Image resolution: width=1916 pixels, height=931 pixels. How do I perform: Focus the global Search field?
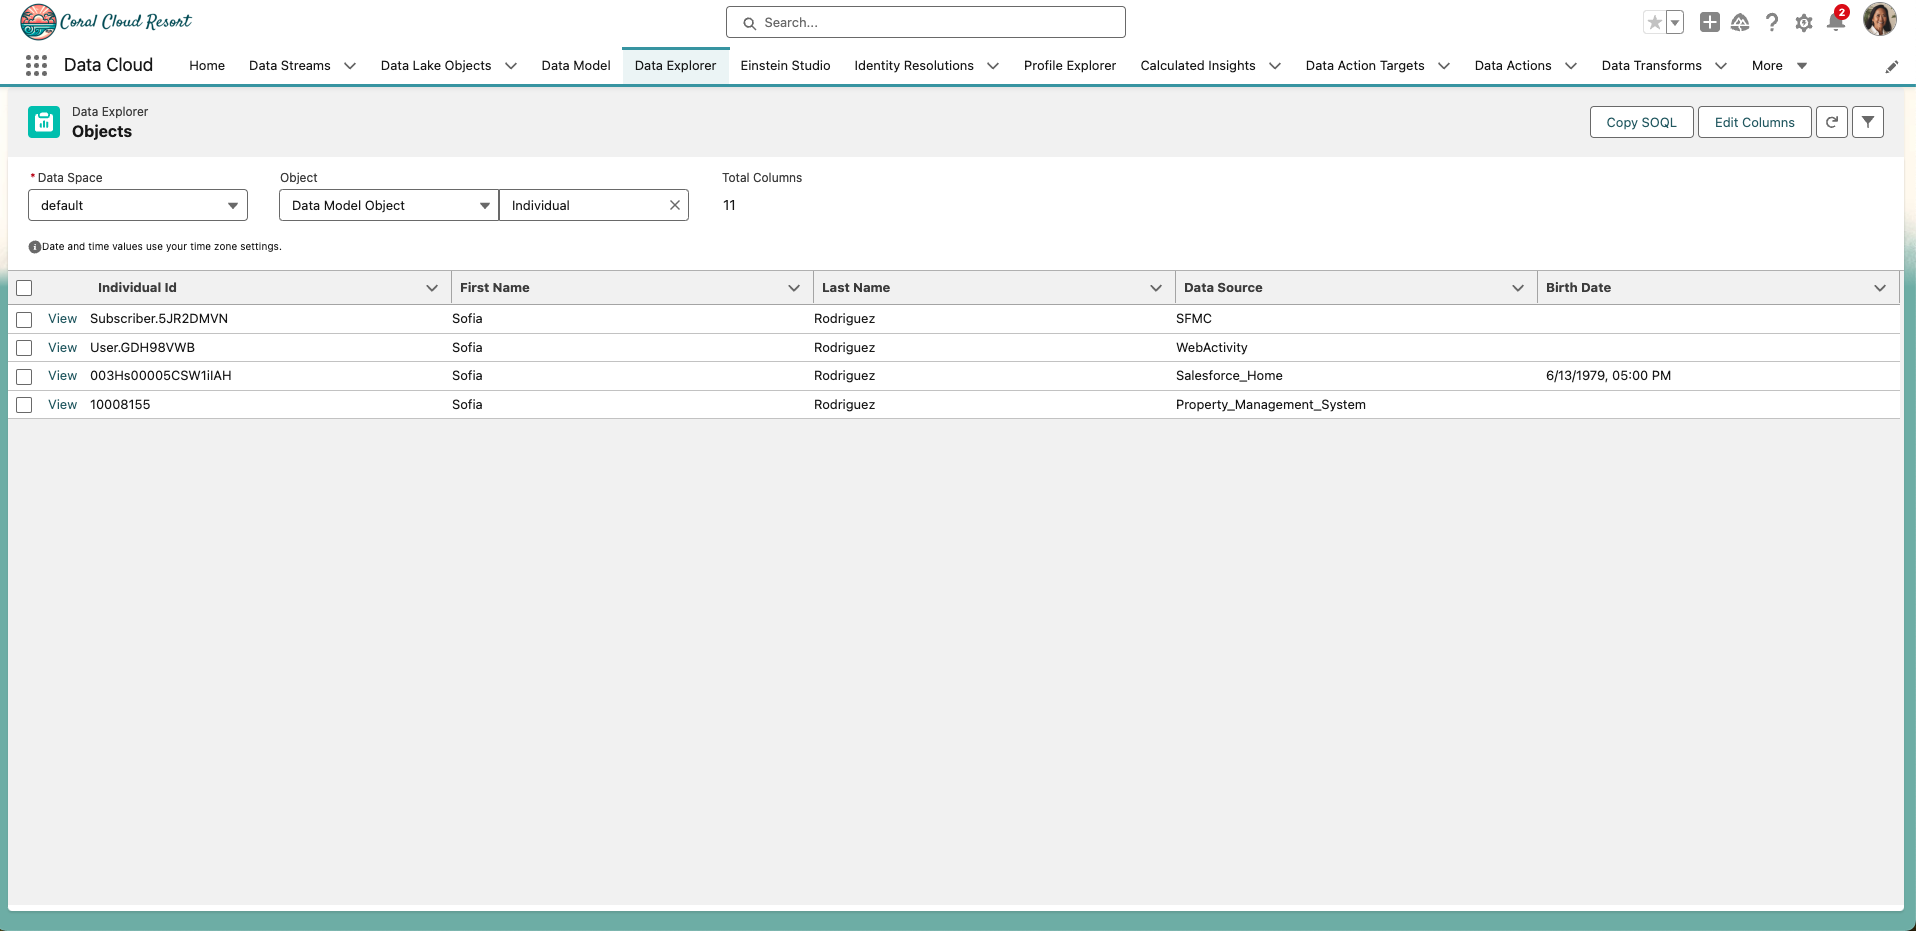point(925,22)
